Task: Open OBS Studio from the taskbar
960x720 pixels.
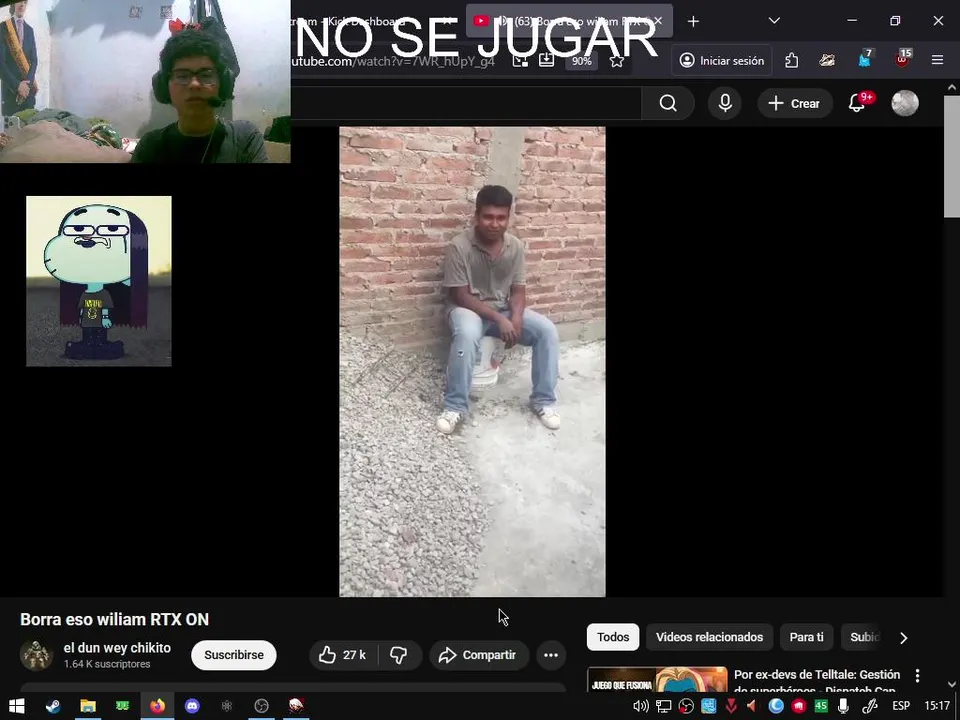Action: click(x=261, y=706)
